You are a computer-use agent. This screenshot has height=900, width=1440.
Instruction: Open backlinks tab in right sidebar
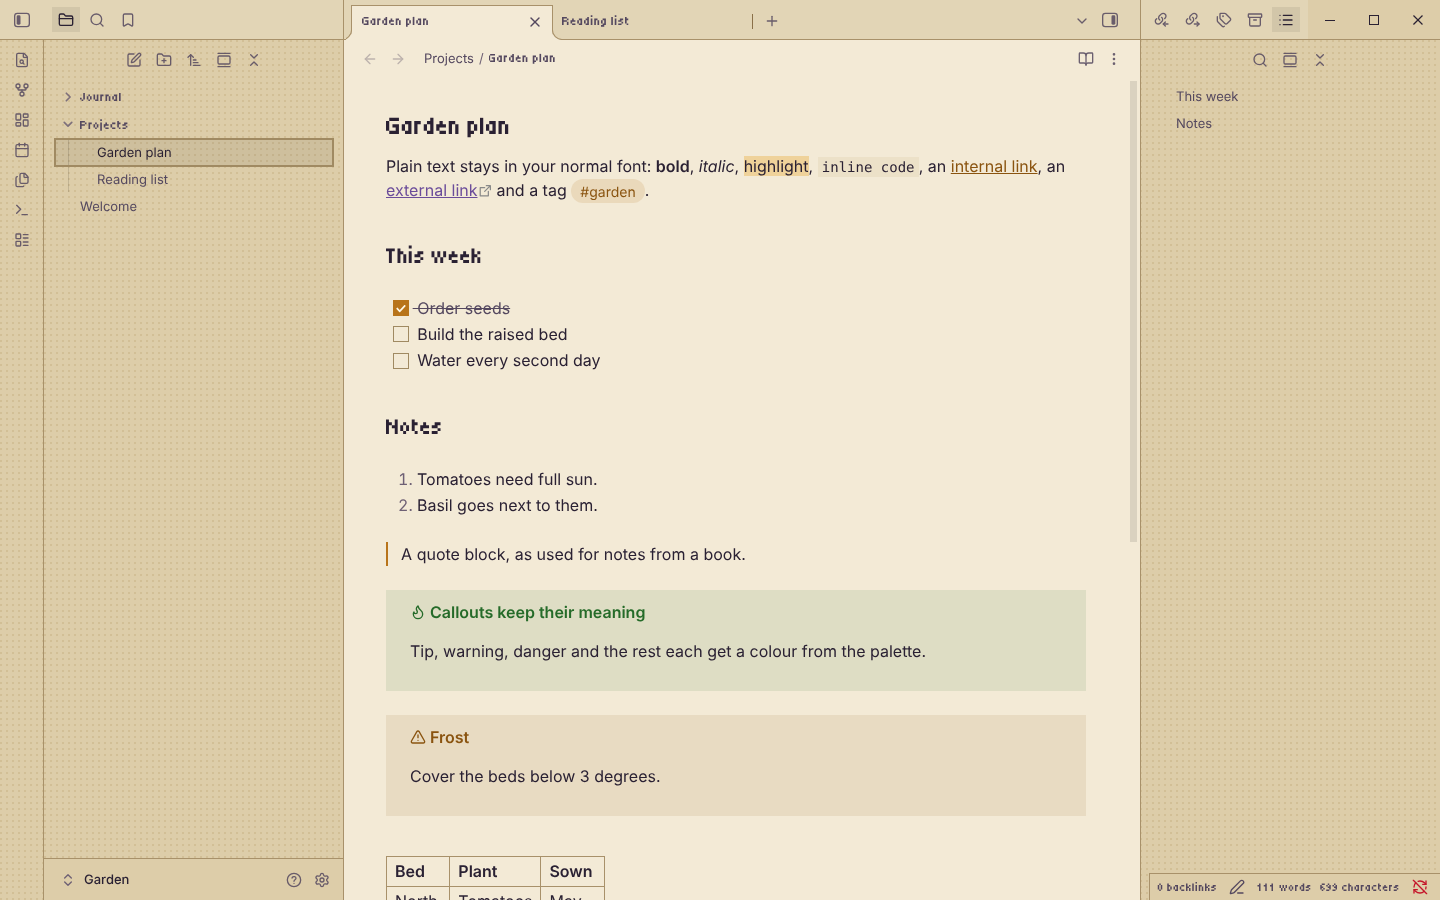coord(1161,20)
